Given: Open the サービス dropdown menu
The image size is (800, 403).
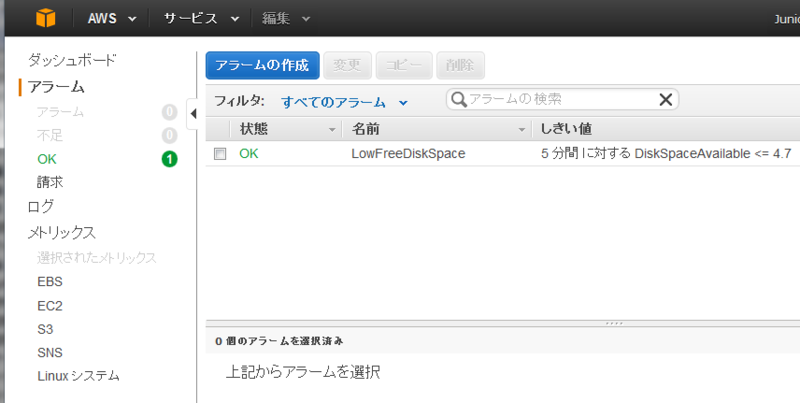Looking at the screenshot, I should 201,19.
